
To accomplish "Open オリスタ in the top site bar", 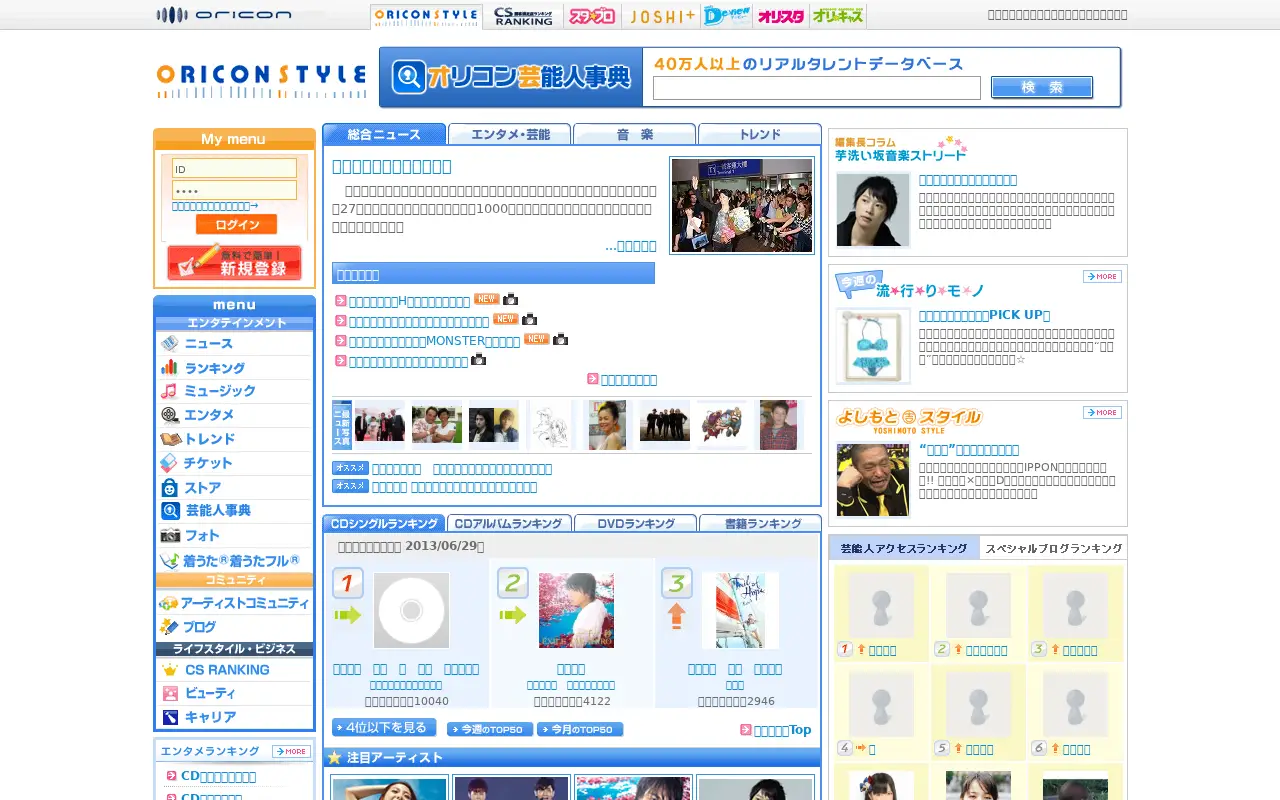I will [781, 16].
